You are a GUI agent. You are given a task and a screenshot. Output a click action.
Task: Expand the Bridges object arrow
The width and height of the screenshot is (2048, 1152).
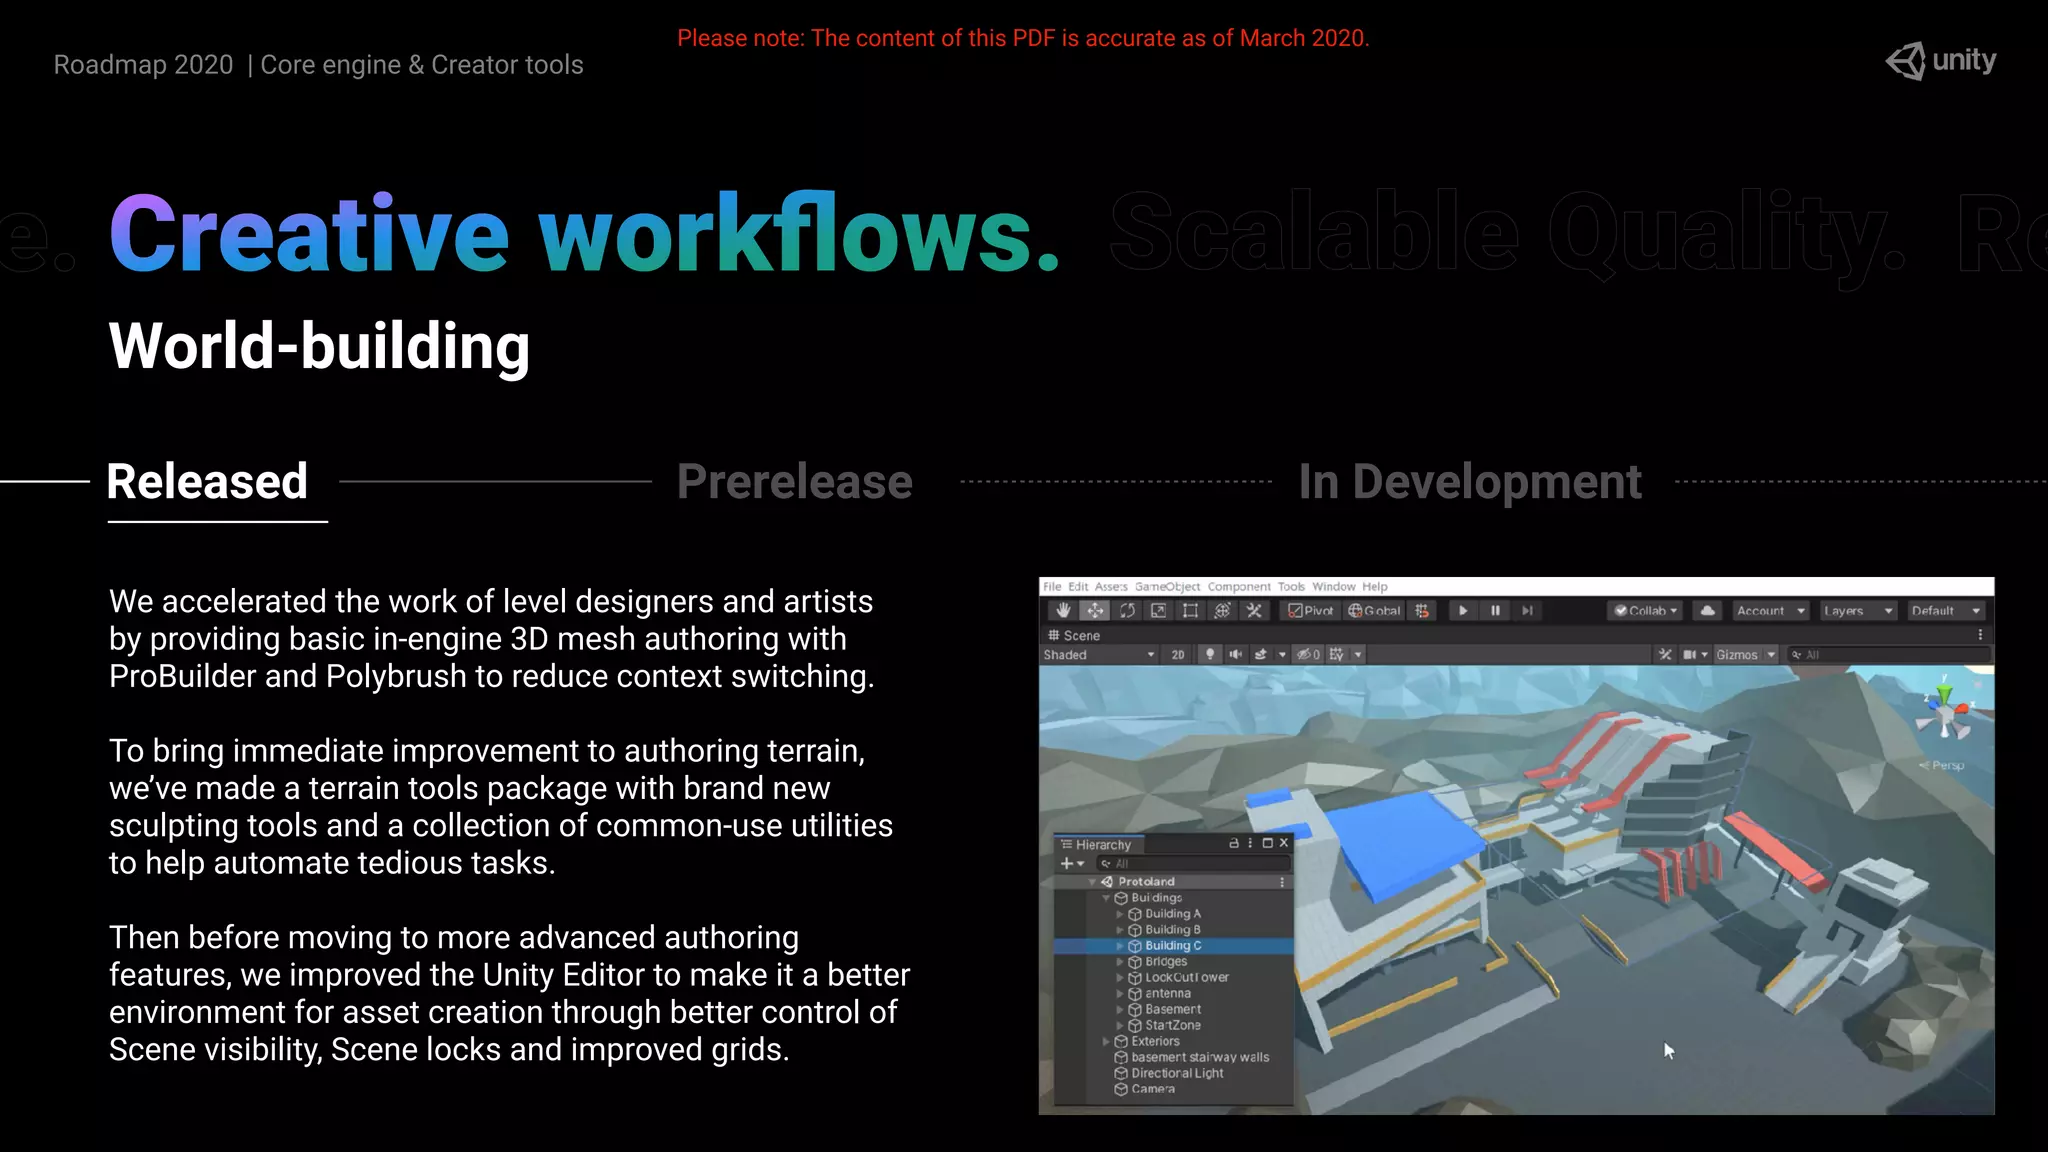(1120, 962)
